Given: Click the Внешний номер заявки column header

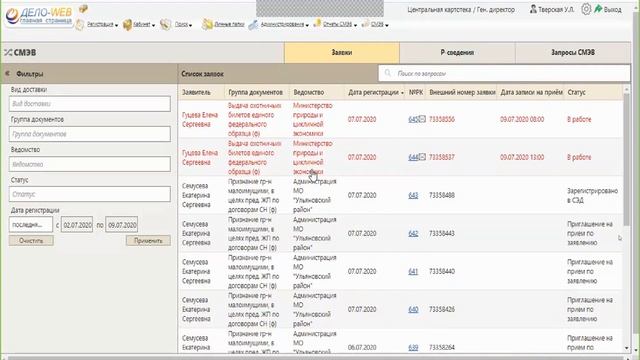Looking at the screenshot, I should (x=462, y=93).
